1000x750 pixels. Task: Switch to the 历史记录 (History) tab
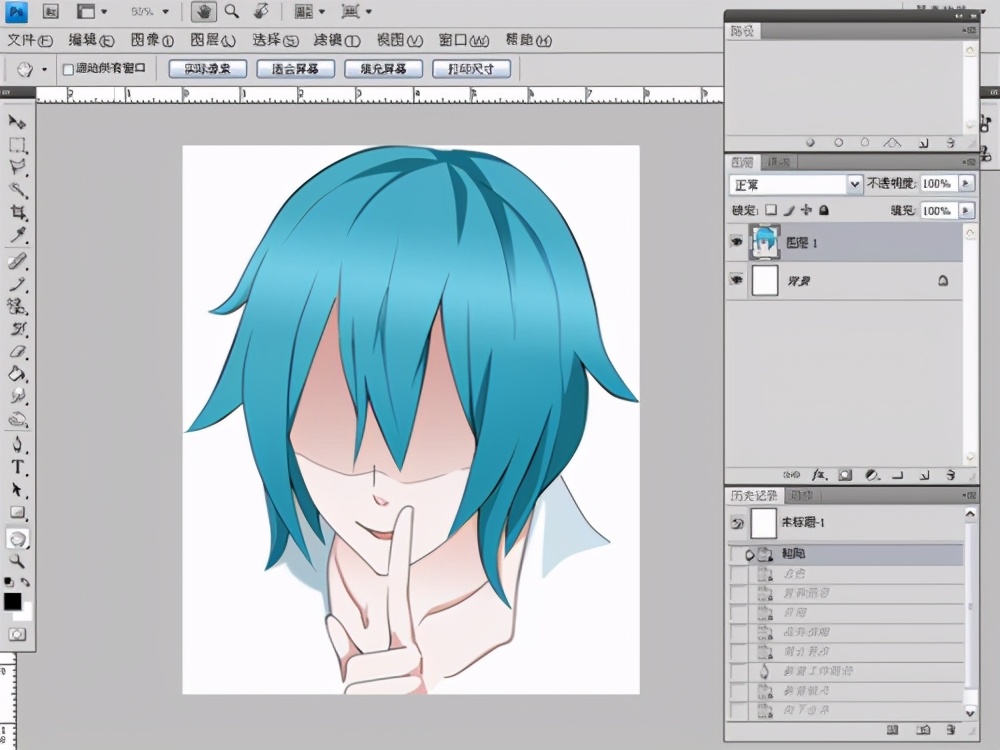[x=755, y=496]
